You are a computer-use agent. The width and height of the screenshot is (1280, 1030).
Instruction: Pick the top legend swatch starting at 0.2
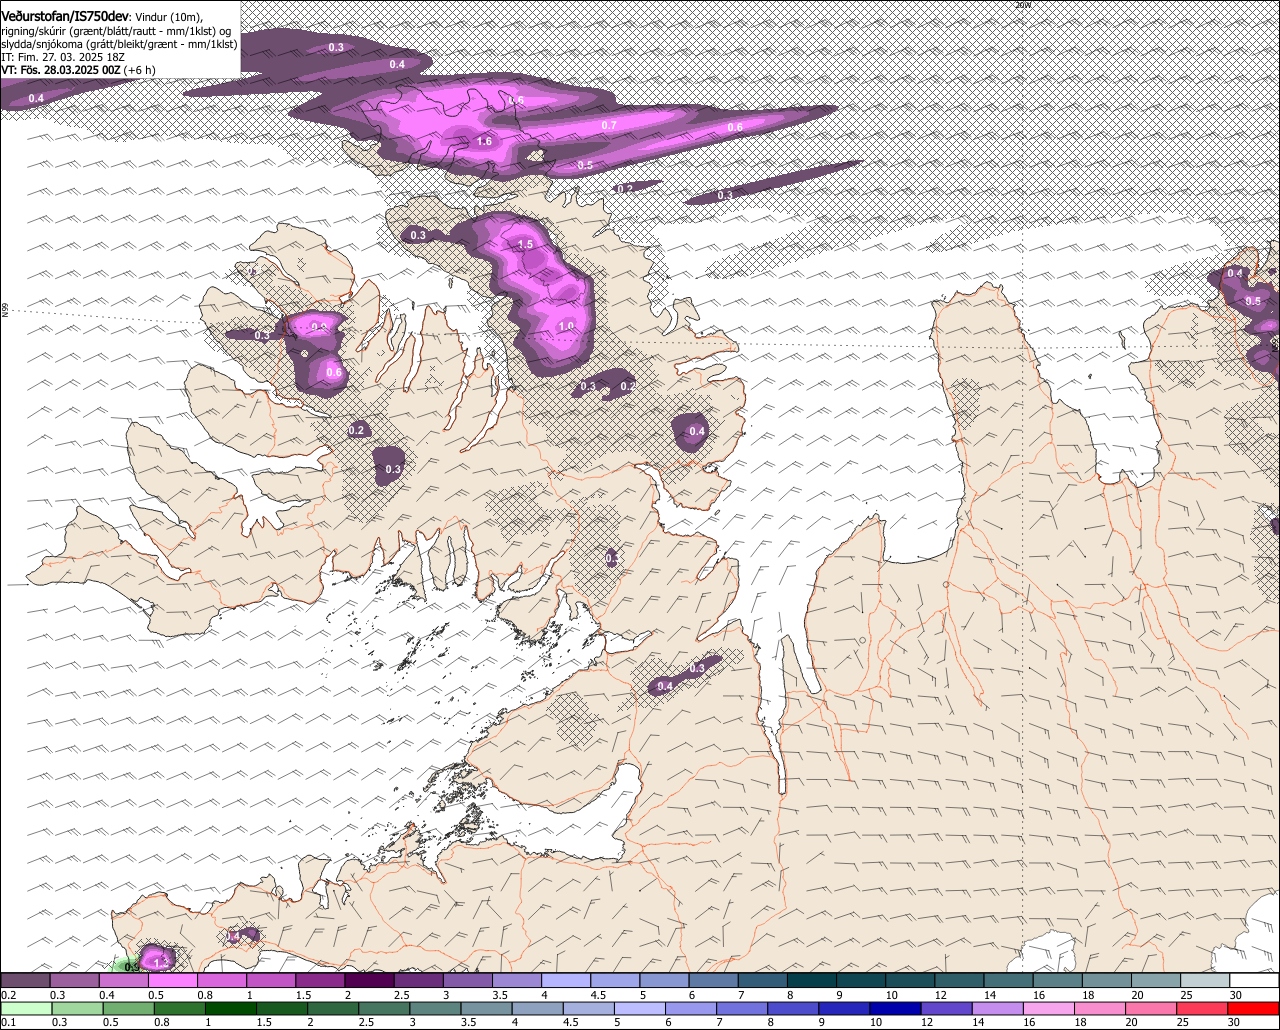25,981
